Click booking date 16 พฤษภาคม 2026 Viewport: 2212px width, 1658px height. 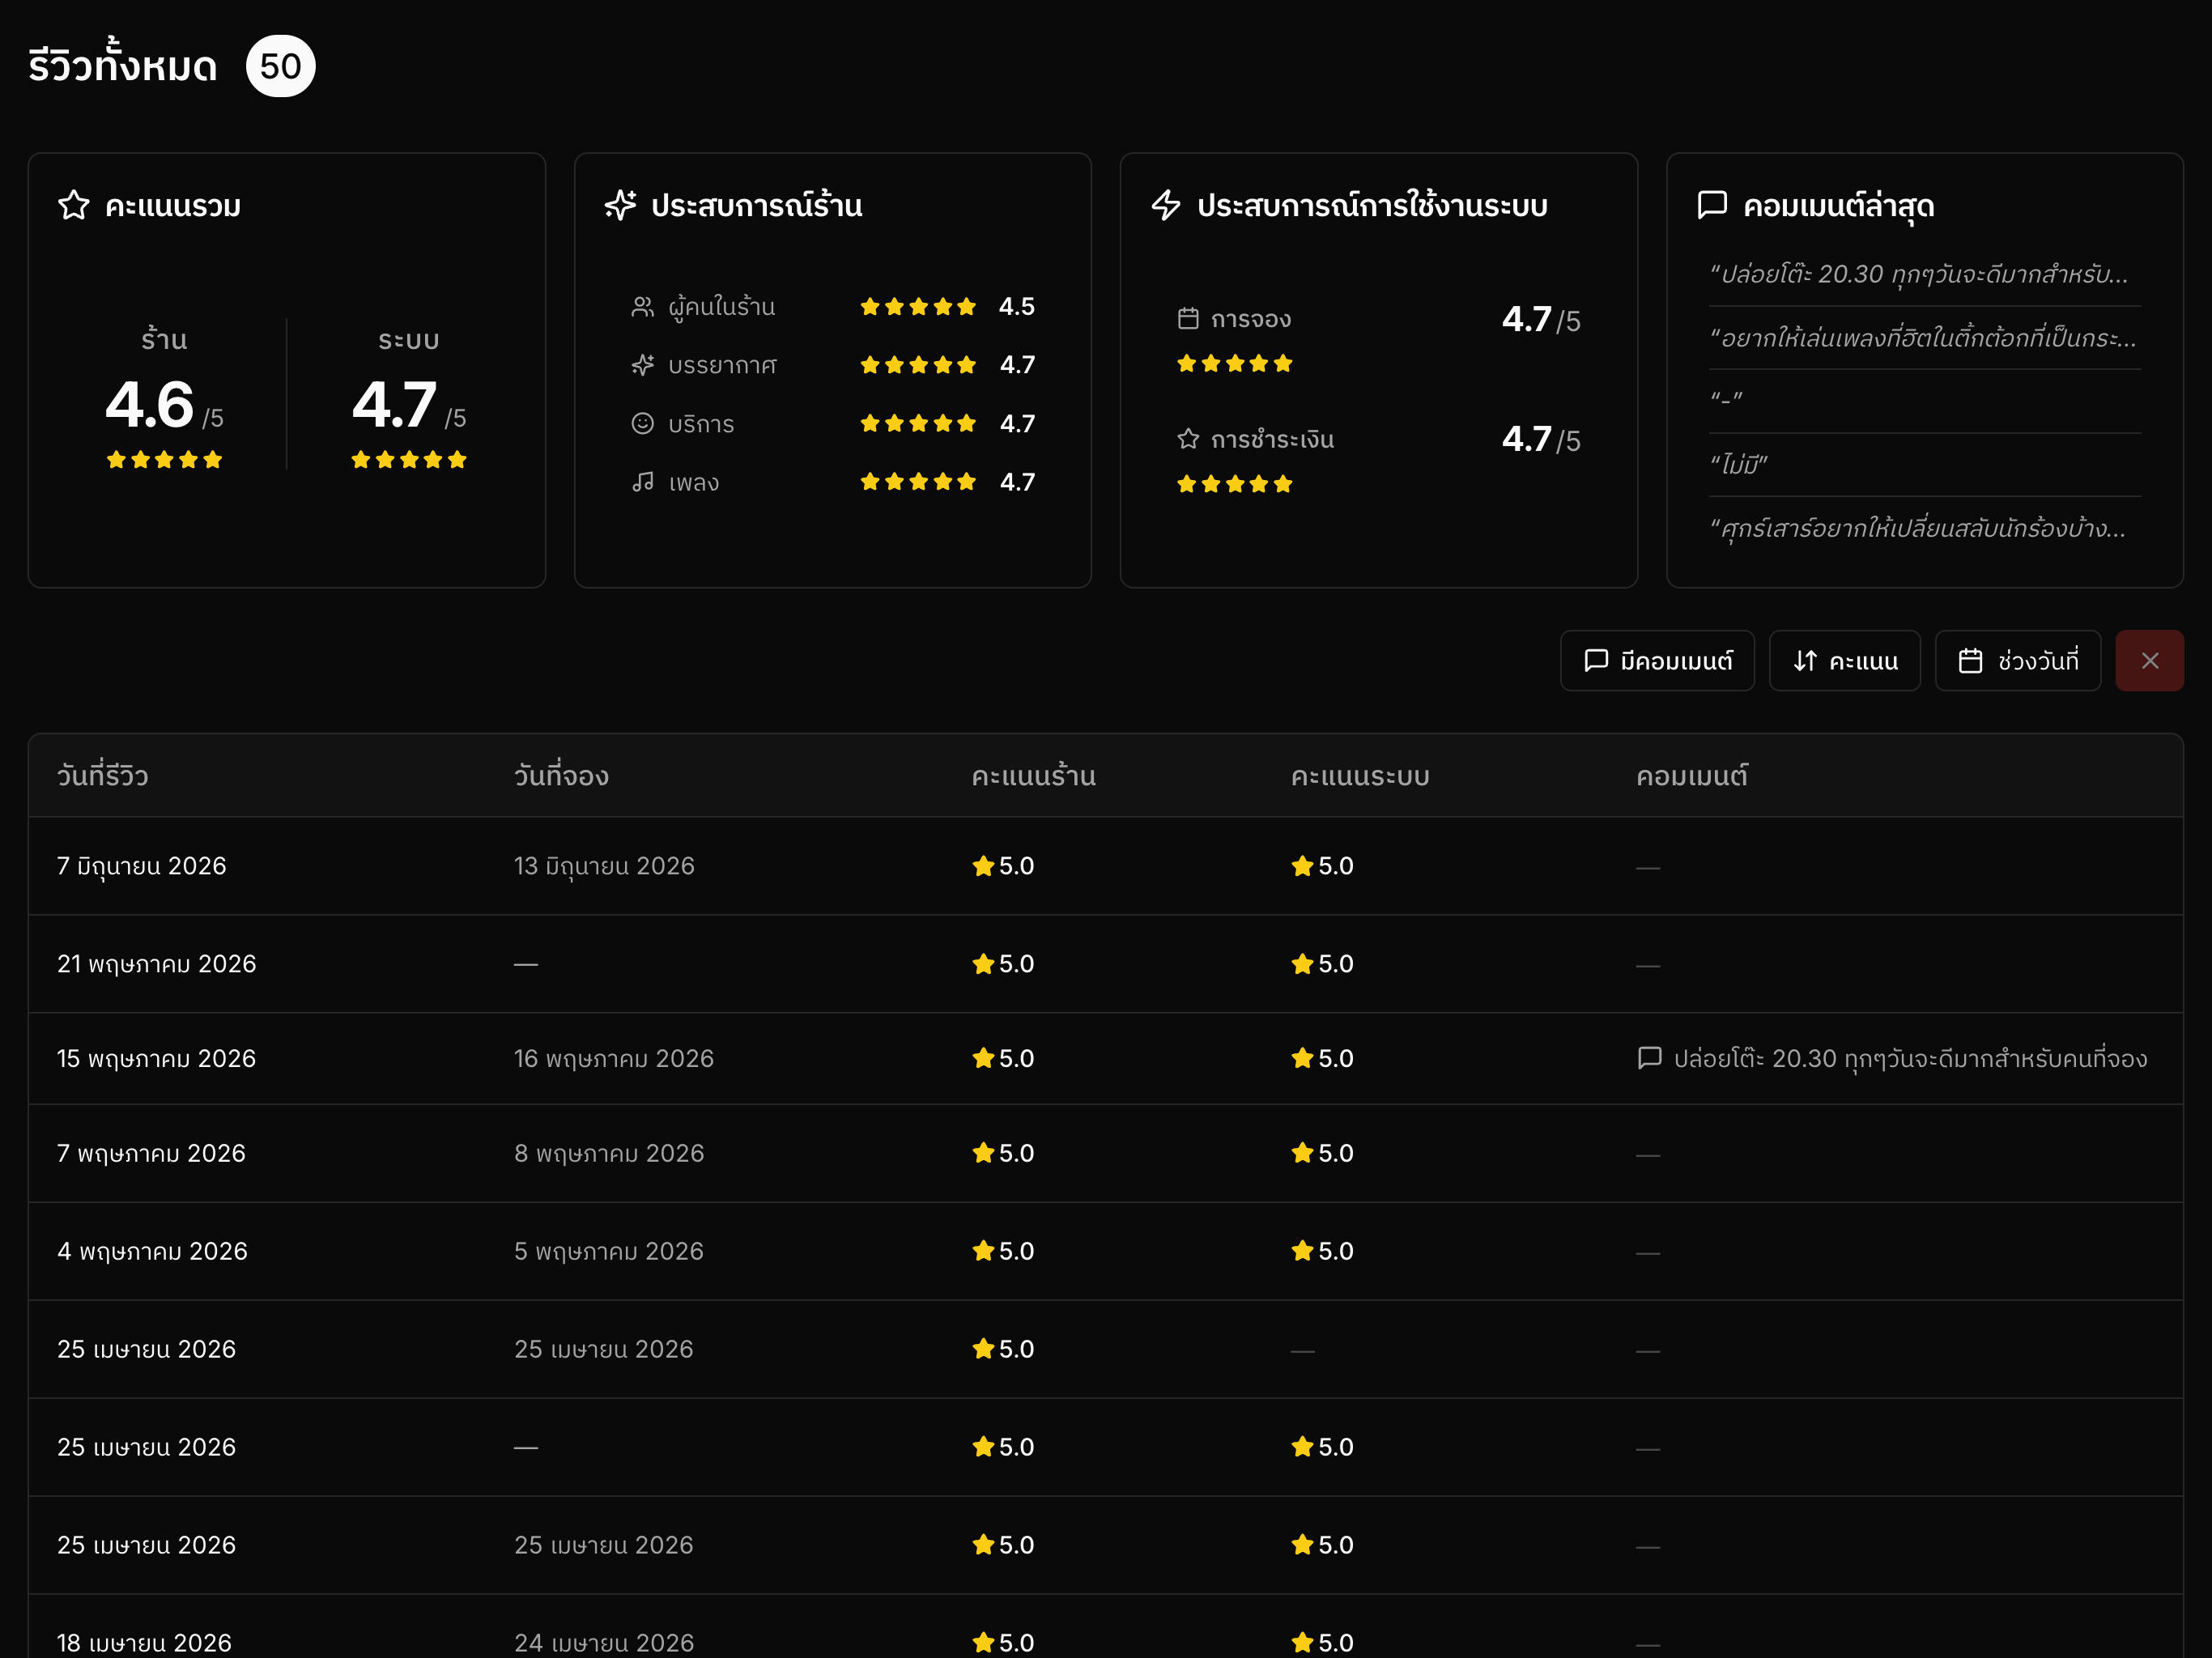pos(614,1058)
